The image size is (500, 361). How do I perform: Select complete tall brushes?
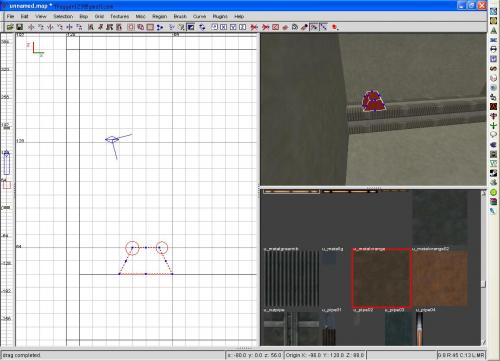pos(91,27)
